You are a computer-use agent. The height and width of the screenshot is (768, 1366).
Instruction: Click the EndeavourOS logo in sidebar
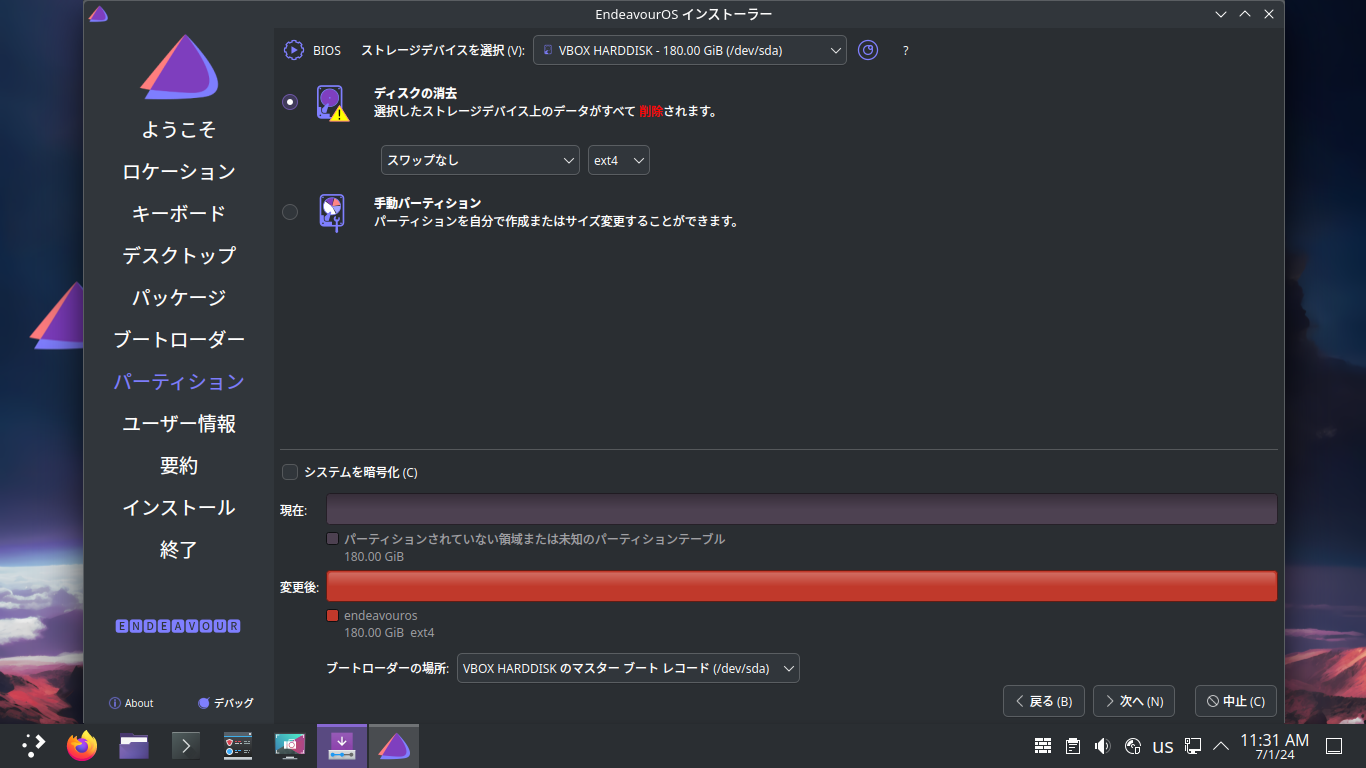click(x=179, y=67)
